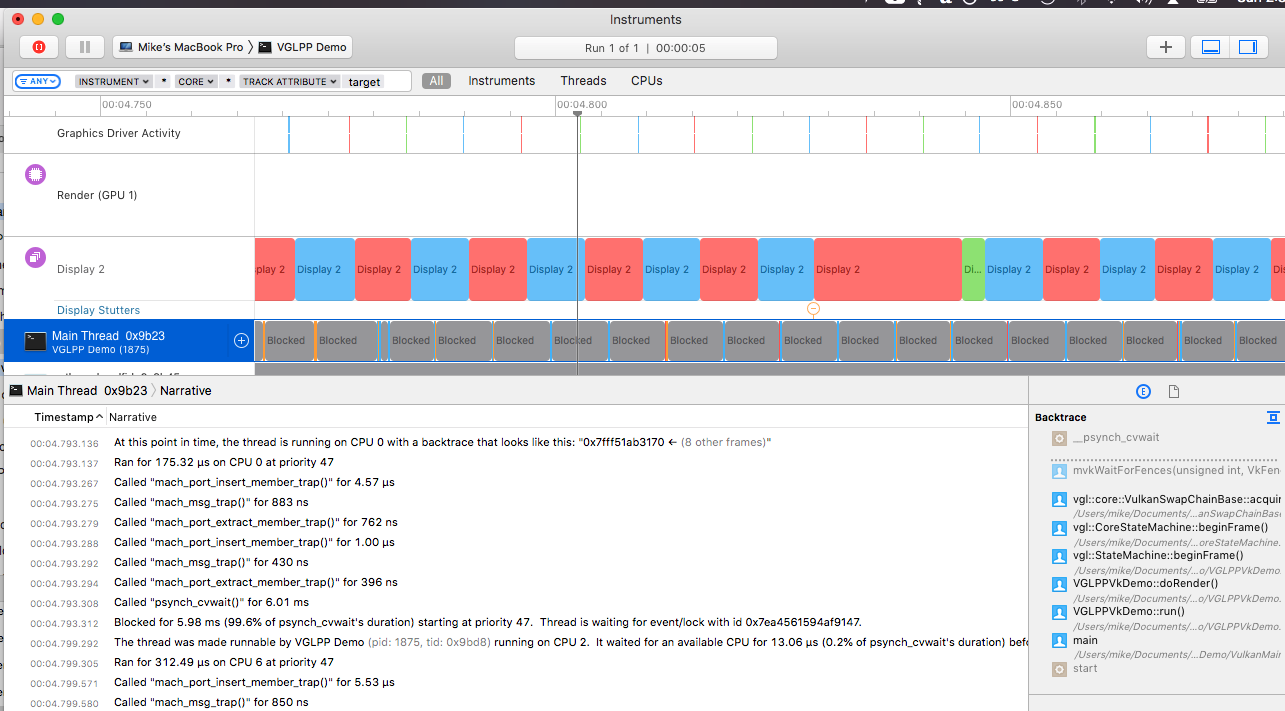Screen dimensions: 1285x711
Task: Pause the trace recording
Action: coord(85,47)
